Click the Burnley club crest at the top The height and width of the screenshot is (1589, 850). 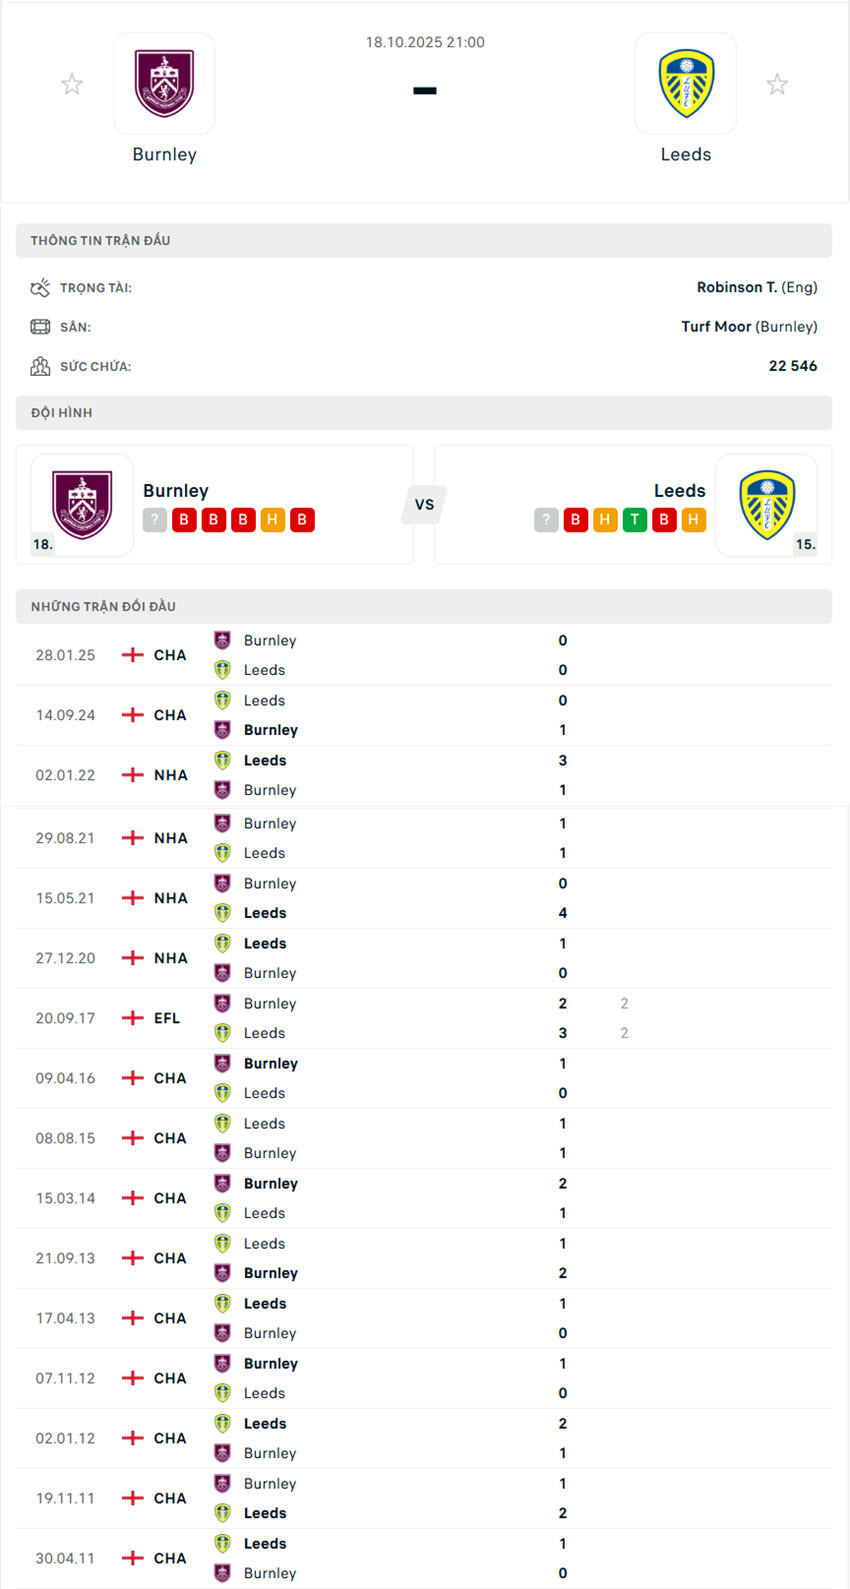[x=164, y=83]
